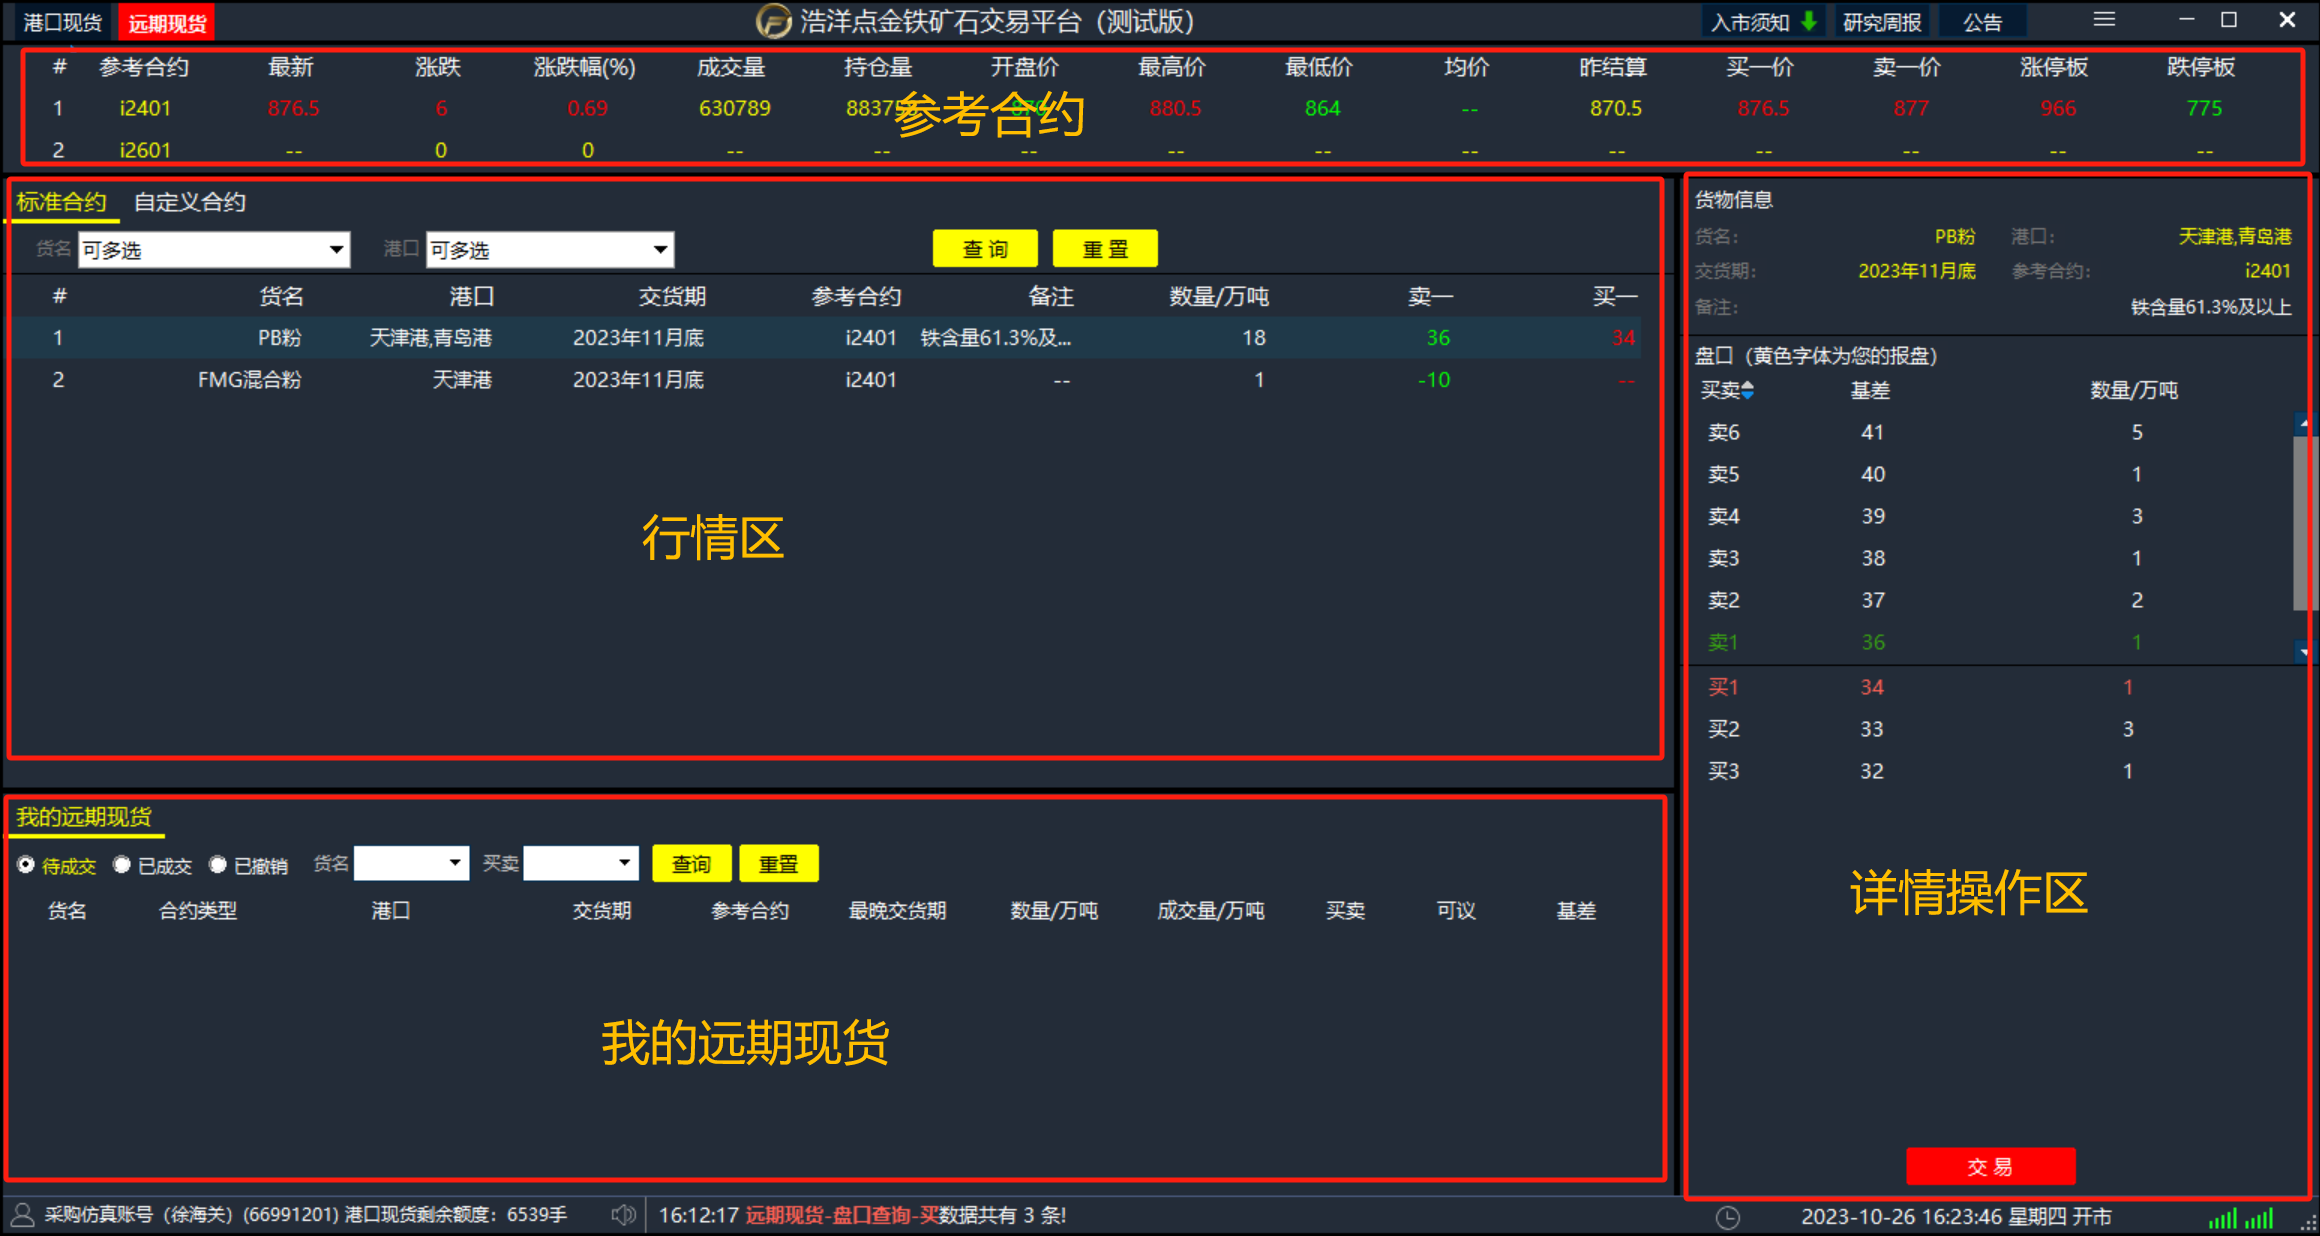This screenshot has width=2320, height=1236.
Task: Select the FMG混合粉 contract row
Action: tap(249, 380)
